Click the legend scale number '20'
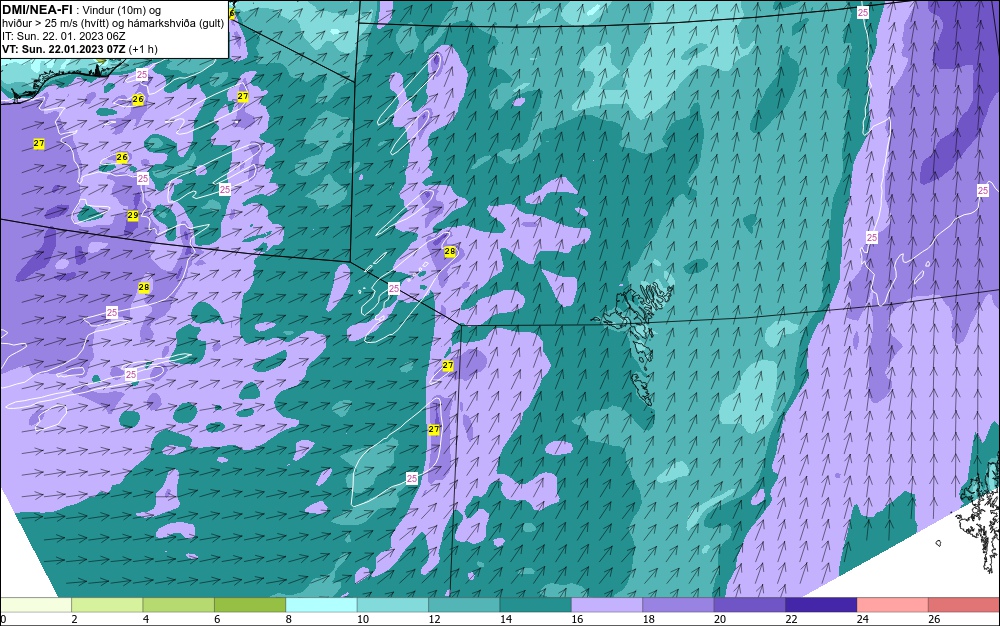 [720, 619]
